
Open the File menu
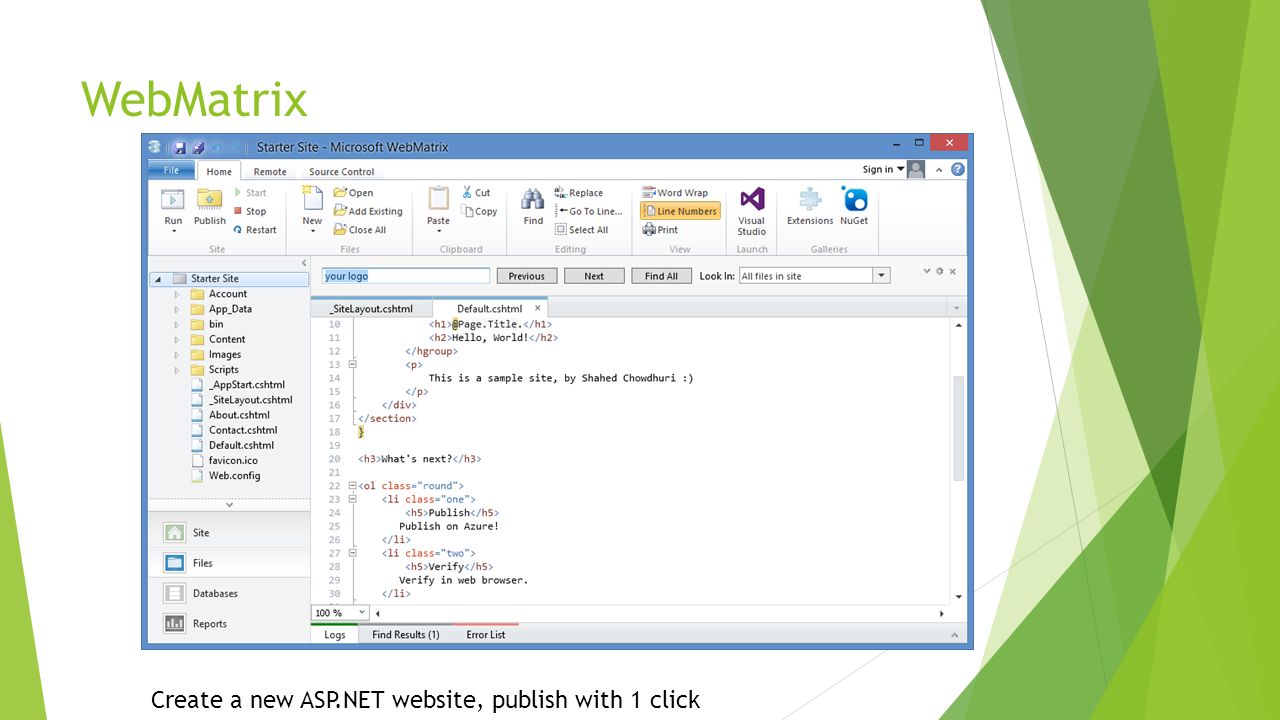171,170
